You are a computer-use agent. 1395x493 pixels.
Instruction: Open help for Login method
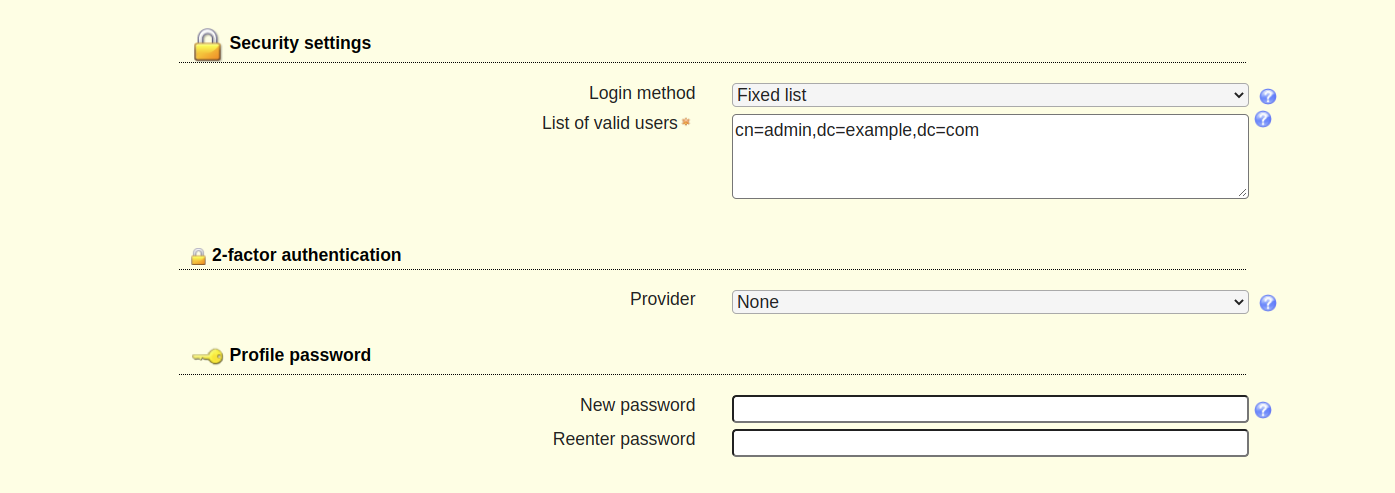click(x=1268, y=97)
